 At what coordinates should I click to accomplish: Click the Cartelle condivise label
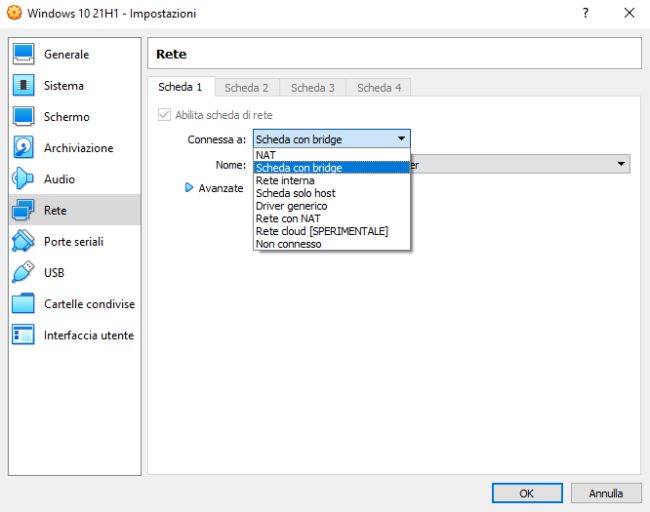coord(90,304)
